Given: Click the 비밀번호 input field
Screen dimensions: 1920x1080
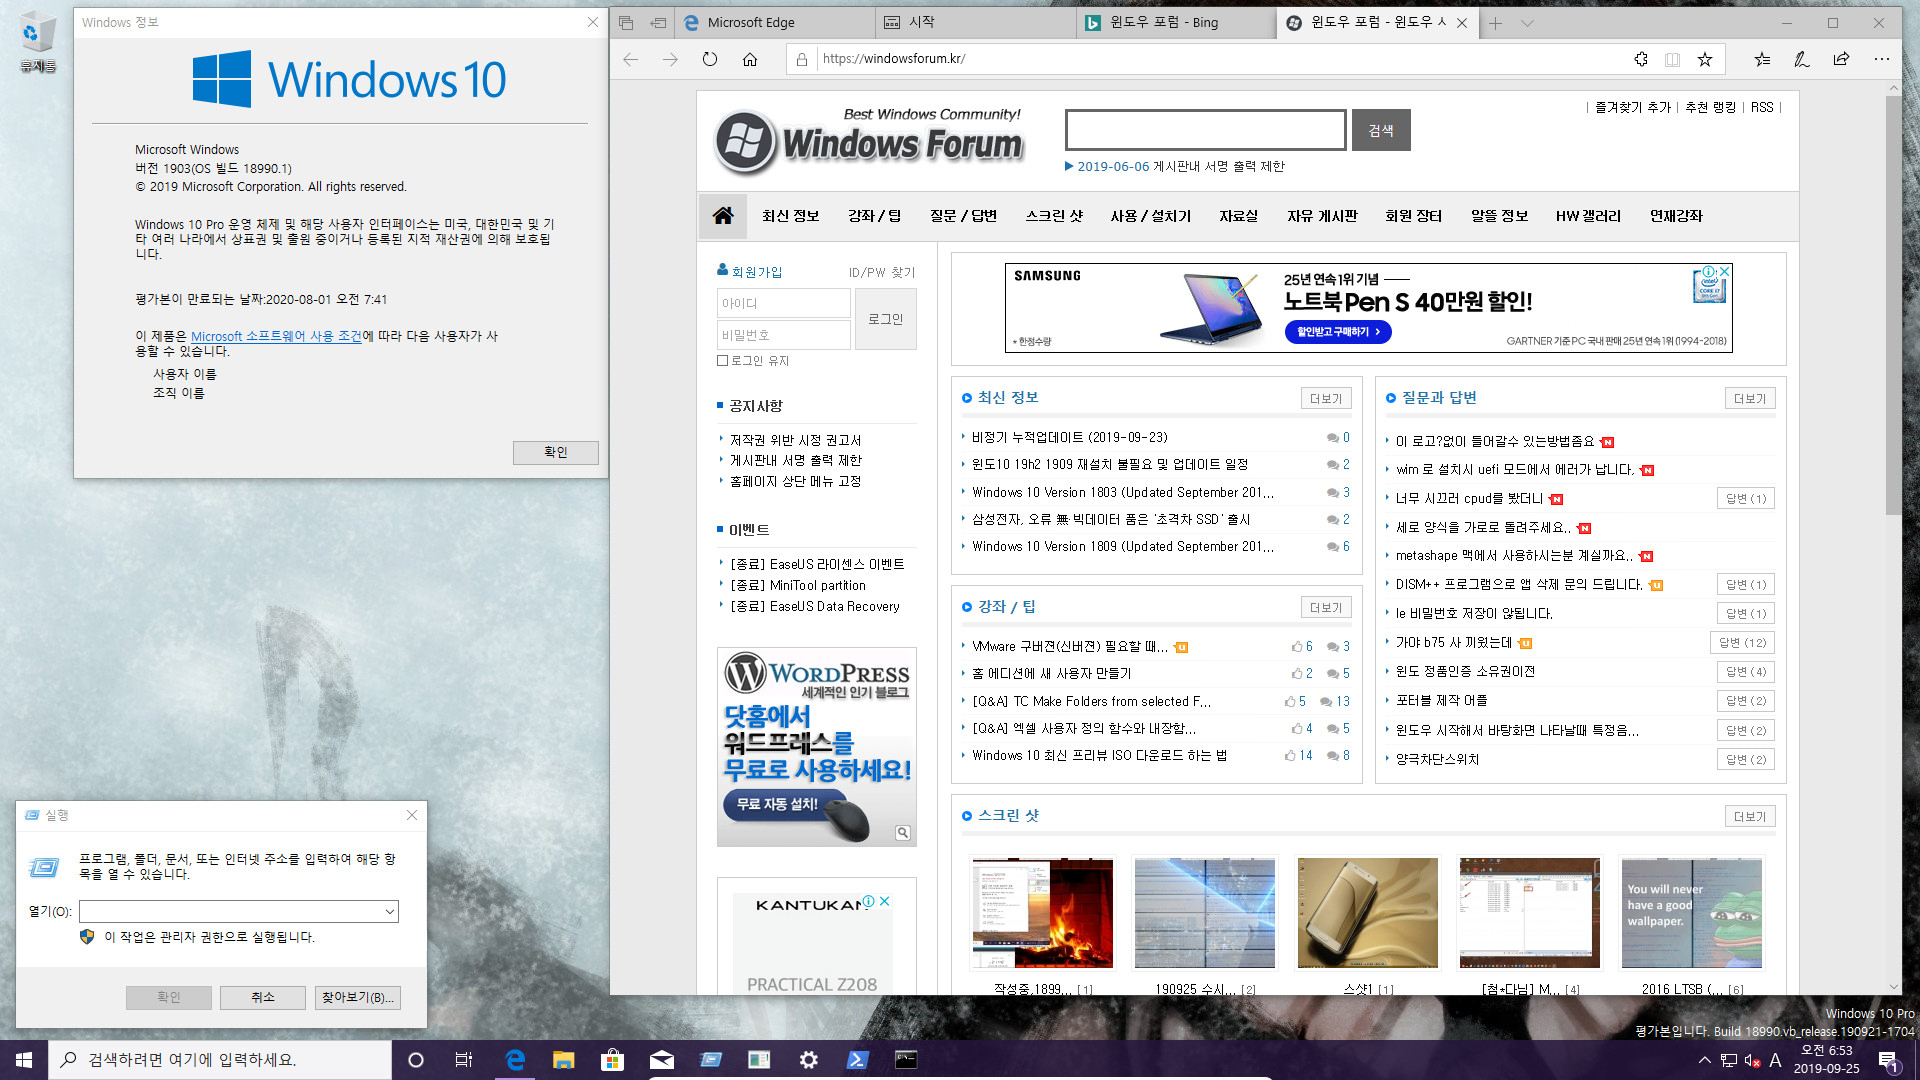Looking at the screenshot, I should (783, 335).
